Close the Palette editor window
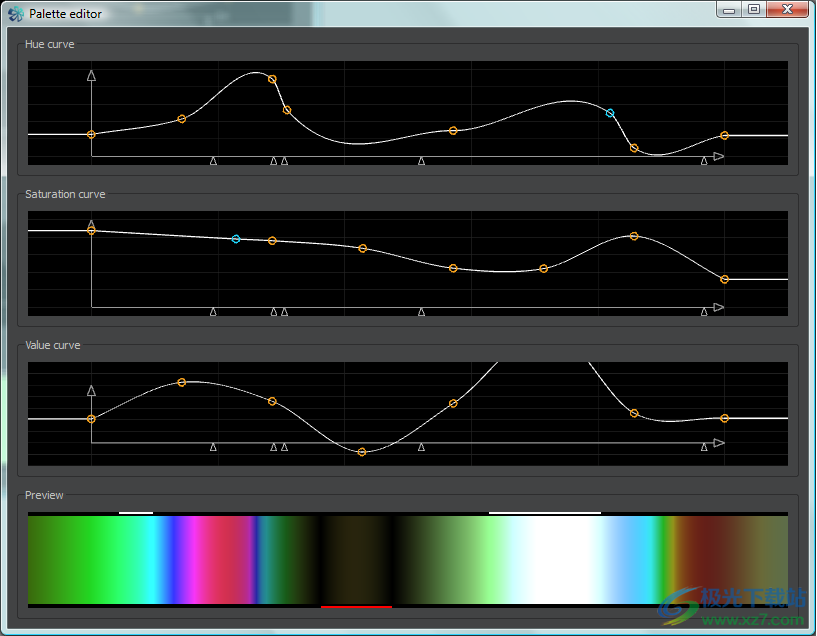The width and height of the screenshot is (817, 636). click(x=788, y=9)
